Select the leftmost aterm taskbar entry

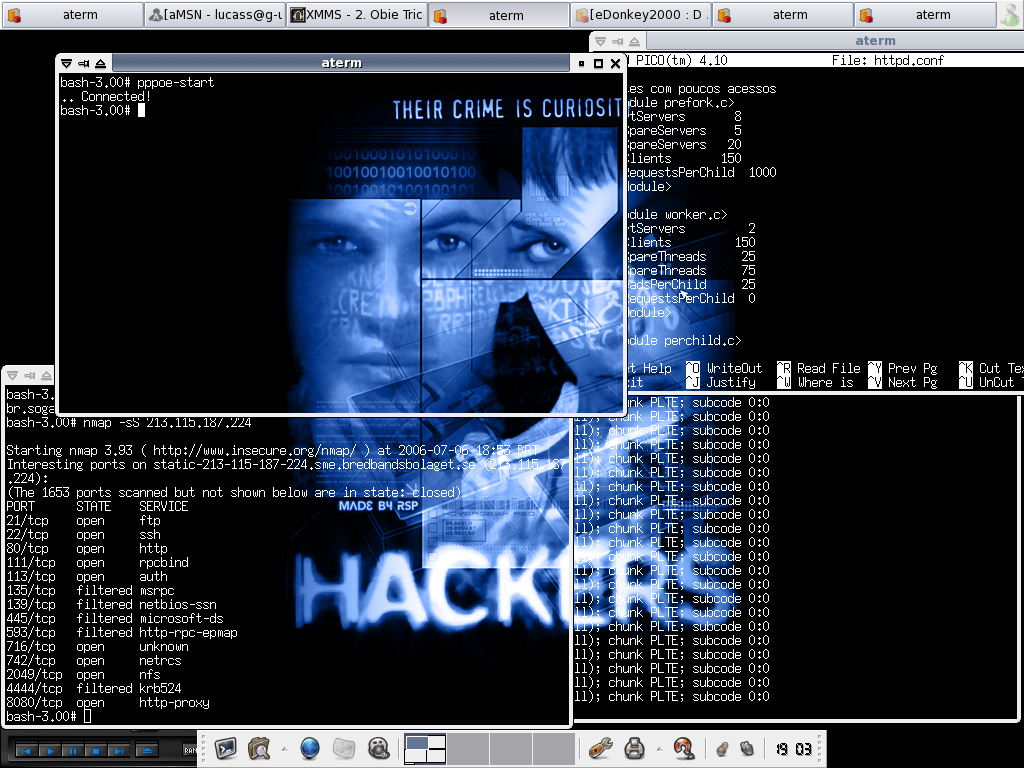point(72,15)
